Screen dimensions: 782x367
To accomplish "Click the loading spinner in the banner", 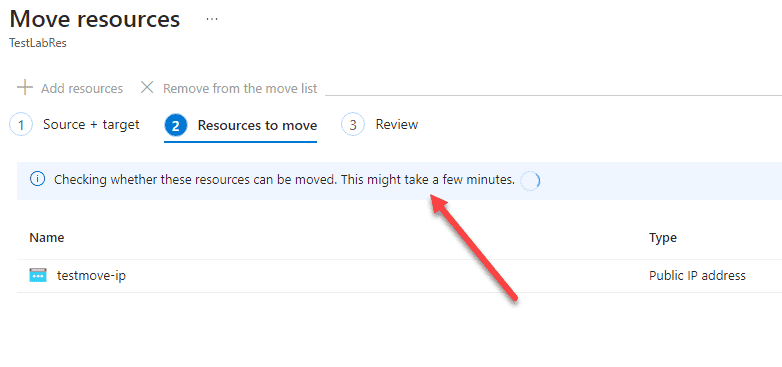I will [530, 181].
